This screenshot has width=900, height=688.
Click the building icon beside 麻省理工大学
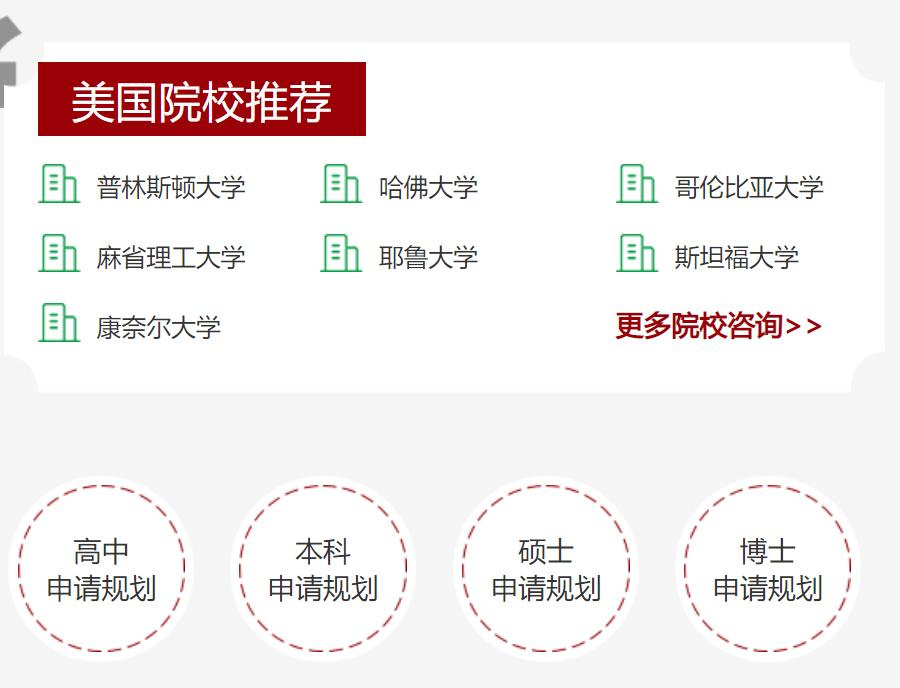58,256
